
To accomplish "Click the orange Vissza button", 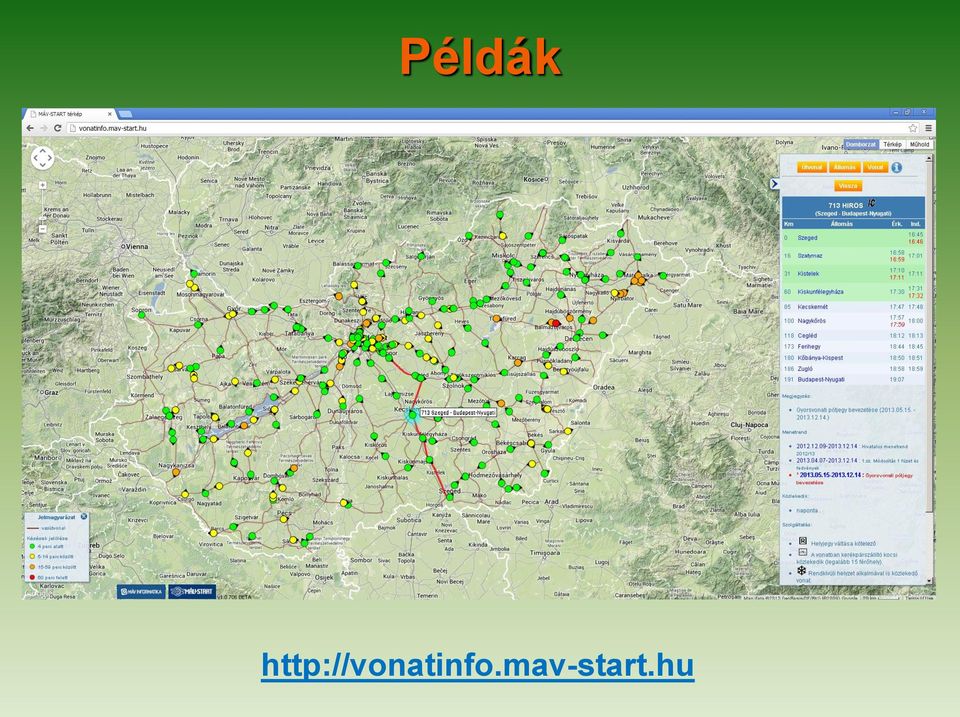I will 848,186.
